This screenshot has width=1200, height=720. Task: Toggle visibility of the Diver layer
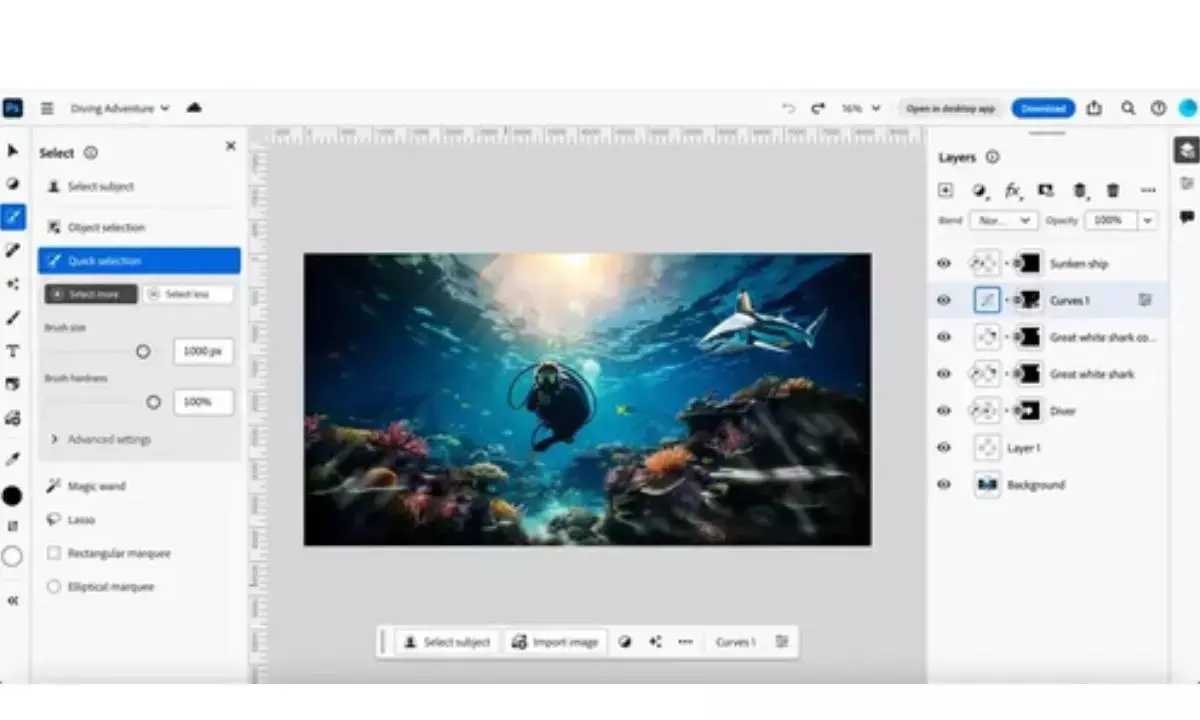tap(942, 411)
